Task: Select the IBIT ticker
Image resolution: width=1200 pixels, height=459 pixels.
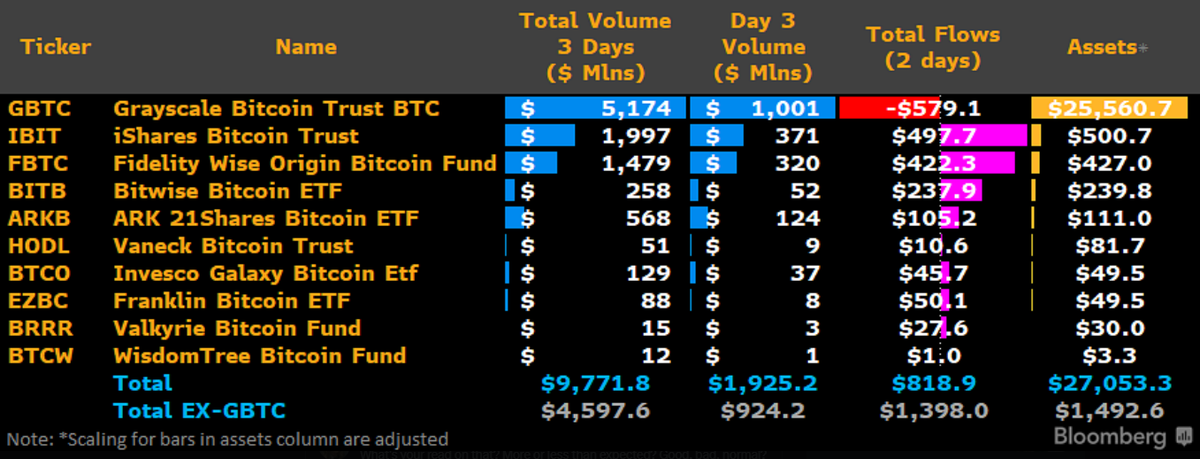Action: (x=29, y=136)
